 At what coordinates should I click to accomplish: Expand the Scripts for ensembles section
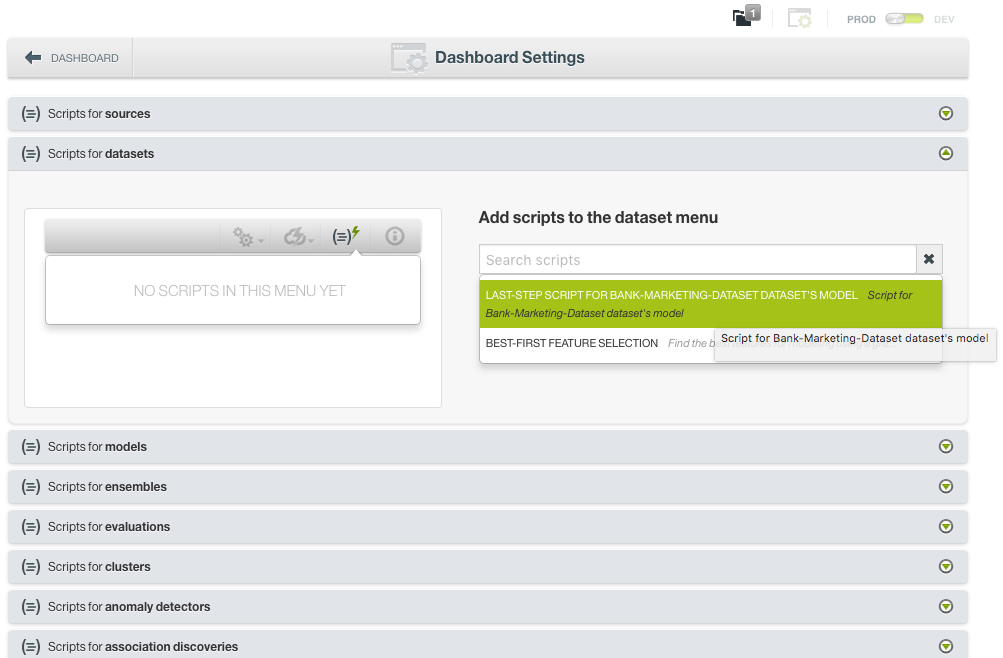(945, 486)
